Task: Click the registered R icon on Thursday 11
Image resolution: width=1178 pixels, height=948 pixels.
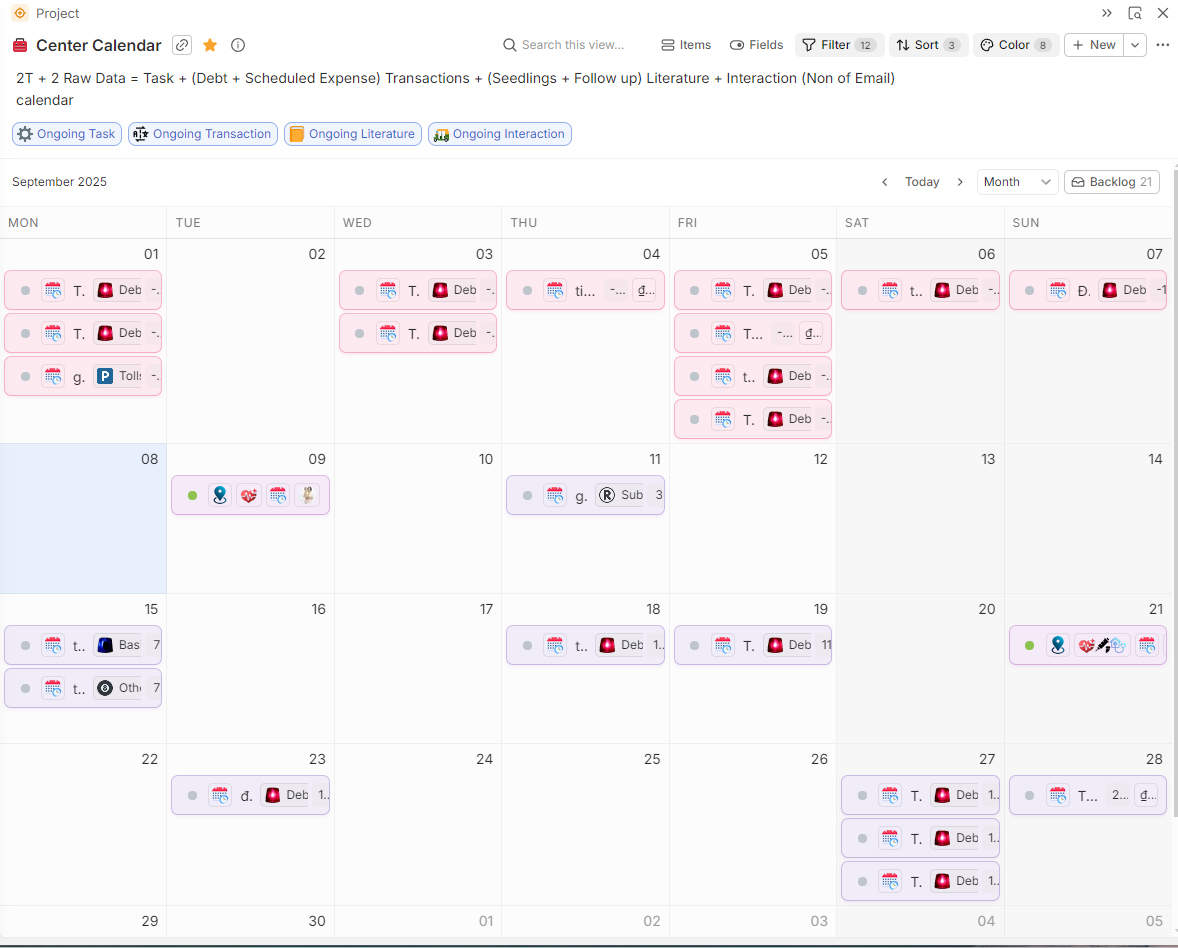Action: (607, 495)
